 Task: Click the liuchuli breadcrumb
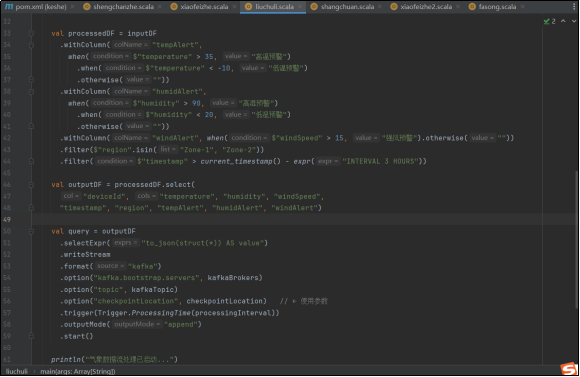tap(17, 371)
